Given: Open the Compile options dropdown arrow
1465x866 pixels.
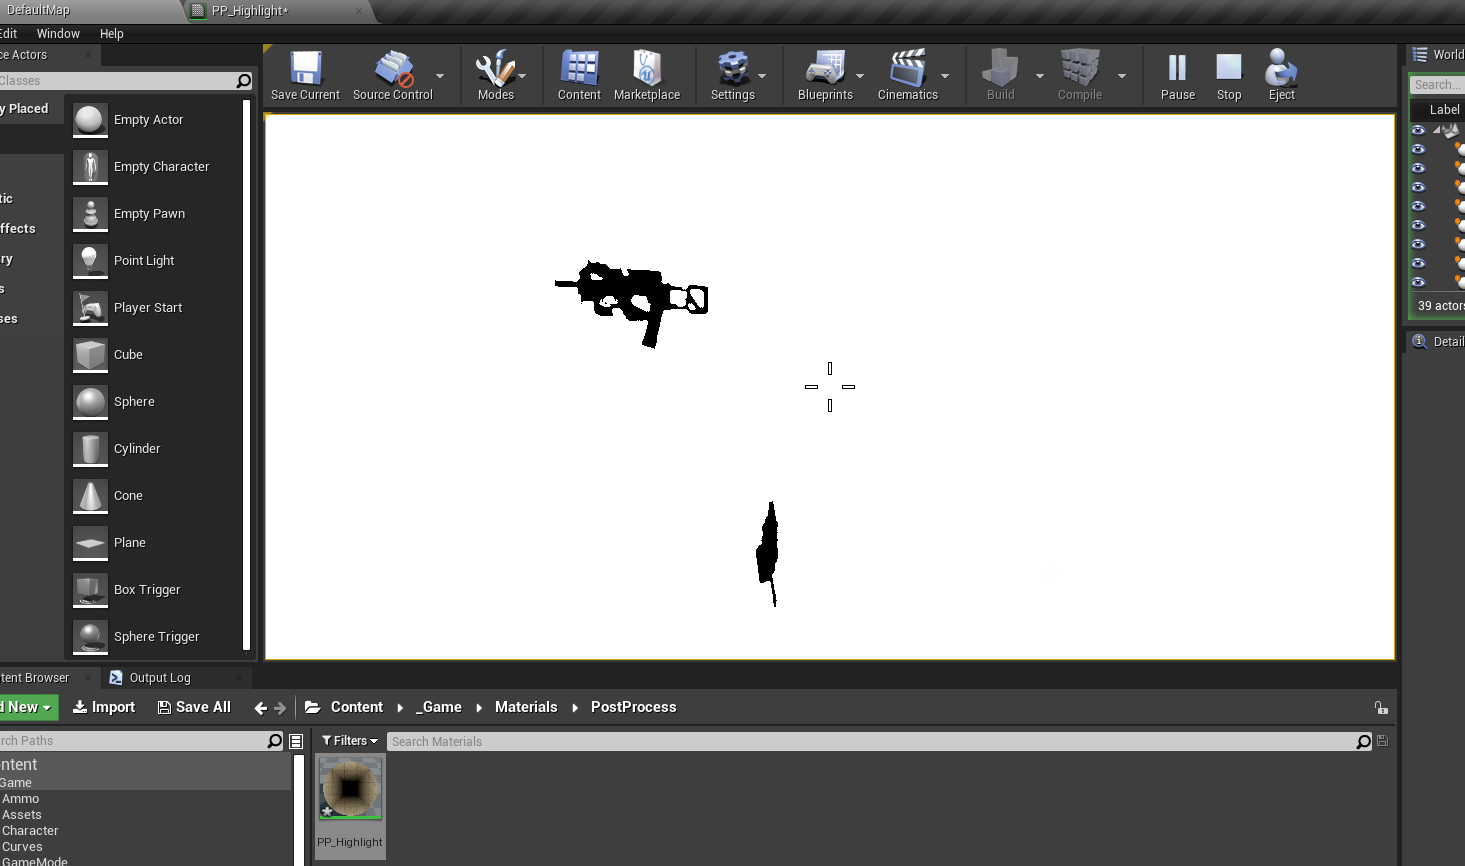Looking at the screenshot, I should point(1122,76).
